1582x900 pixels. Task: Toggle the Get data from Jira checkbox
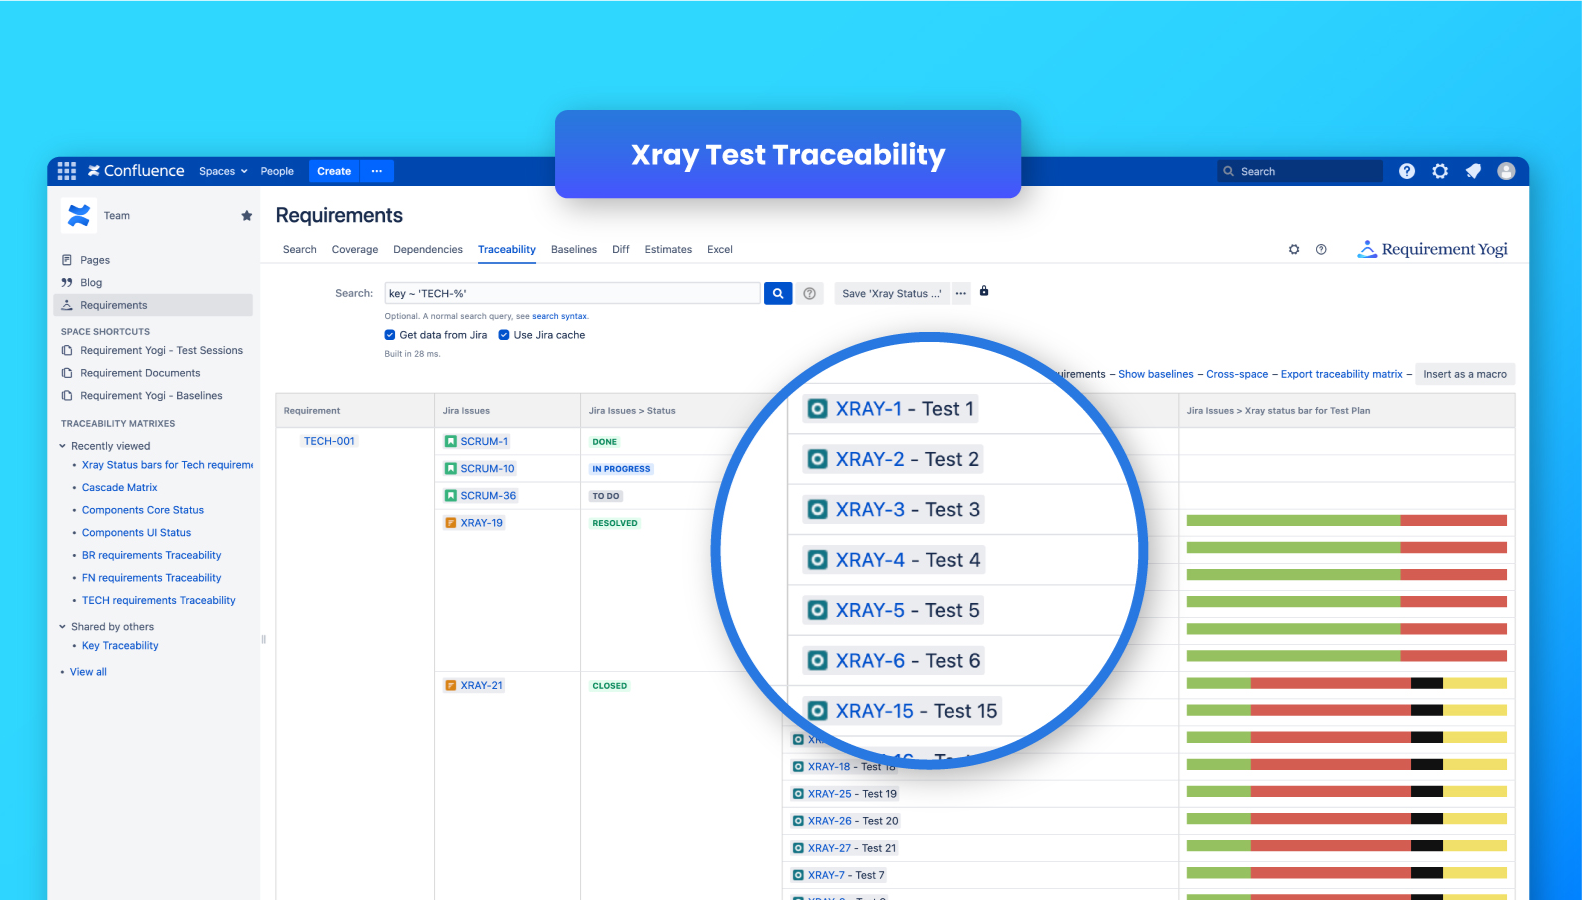point(390,335)
